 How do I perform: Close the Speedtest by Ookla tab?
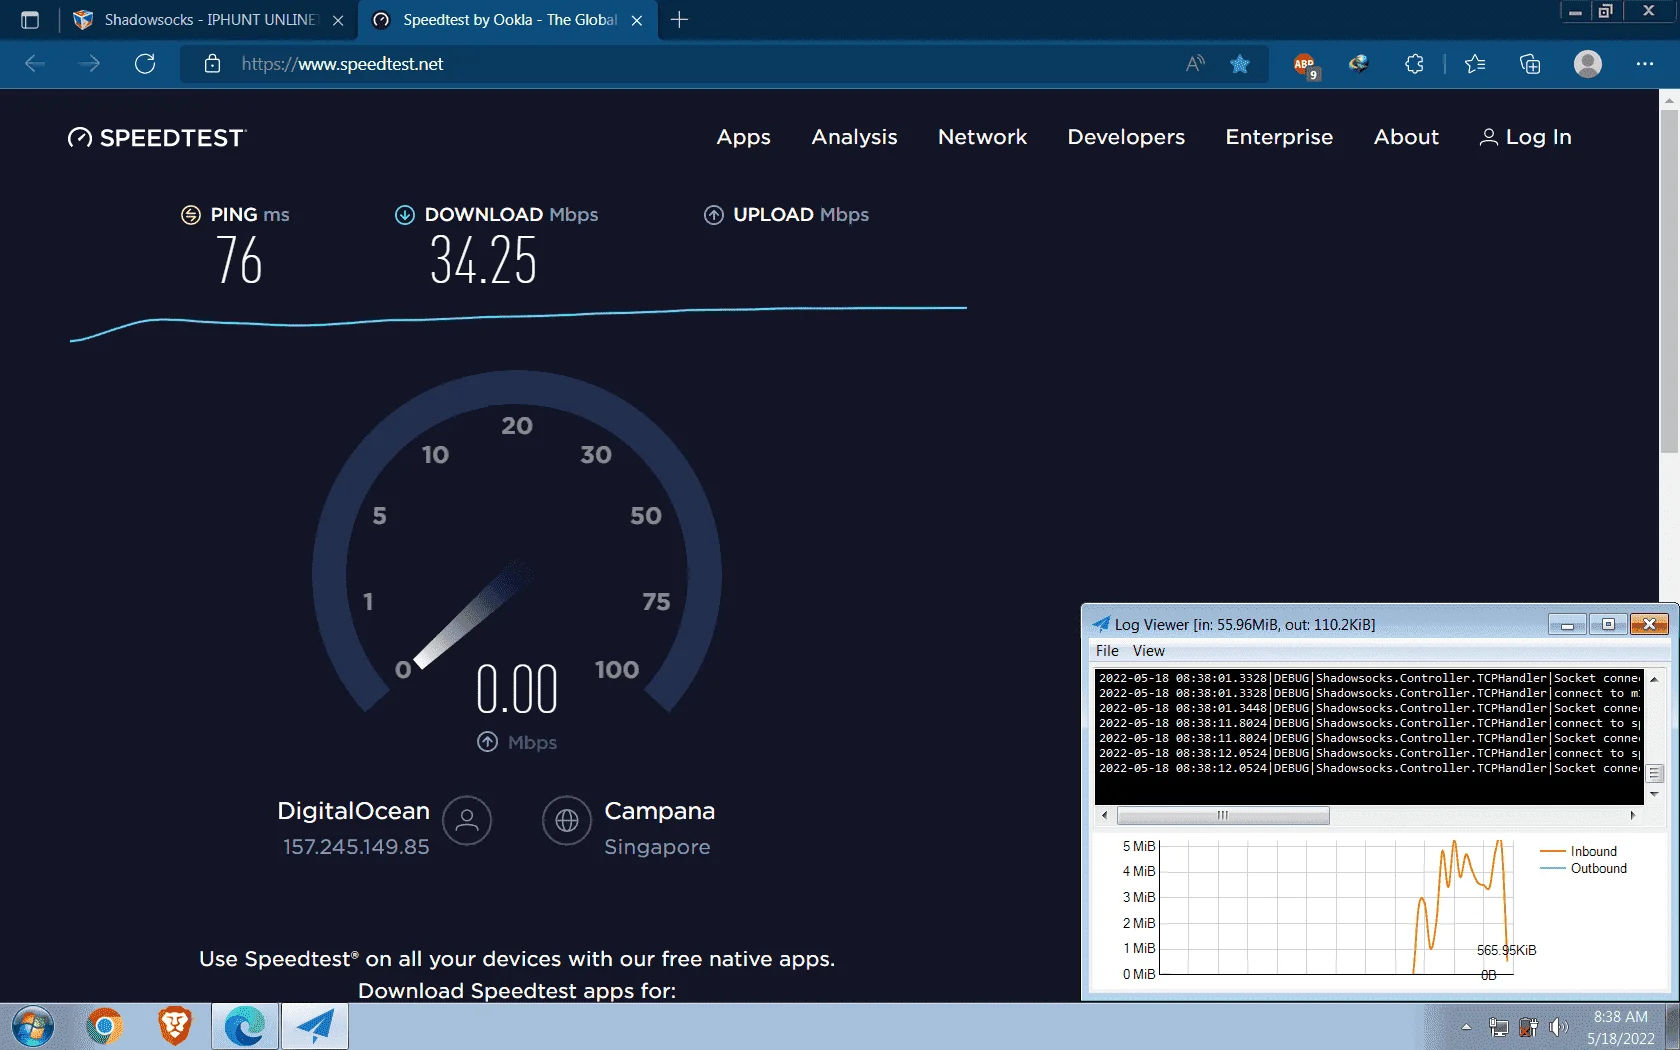pos(637,20)
